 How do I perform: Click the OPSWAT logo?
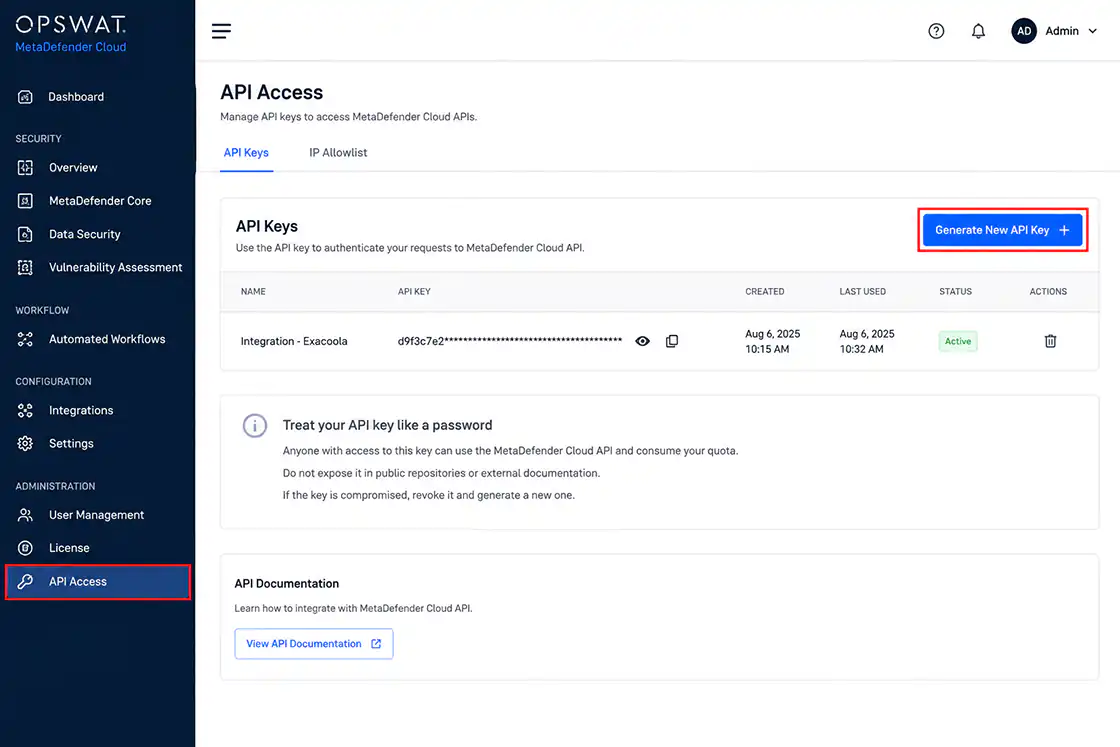coord(71,25)
